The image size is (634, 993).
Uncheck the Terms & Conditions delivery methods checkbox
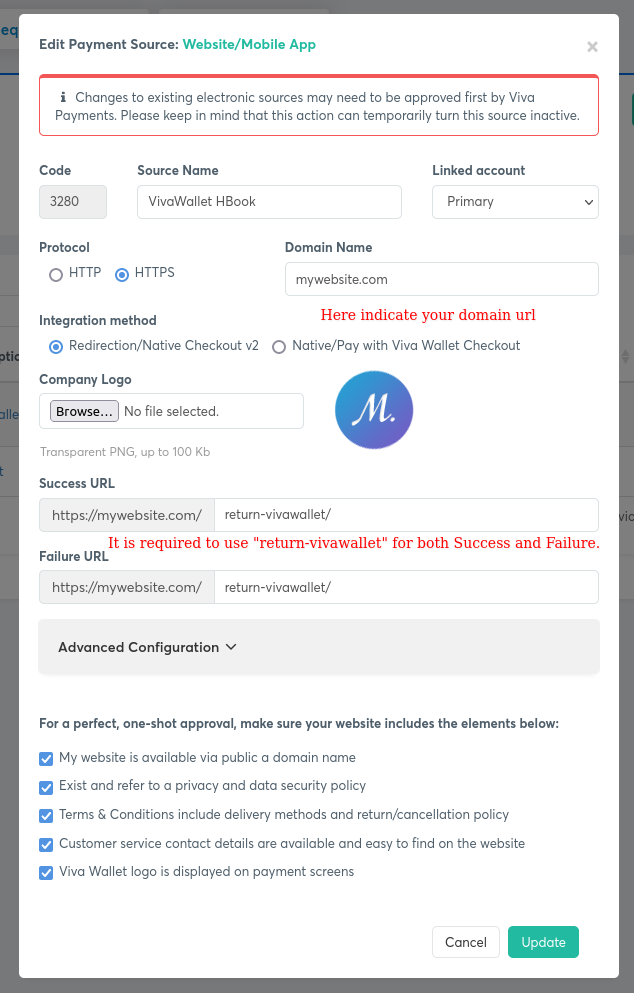pos(45,815)
